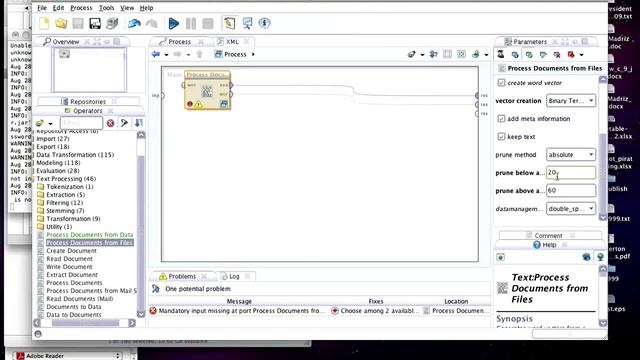
Task: Toggle the create word vector checkbox
Action: [501, 83]
